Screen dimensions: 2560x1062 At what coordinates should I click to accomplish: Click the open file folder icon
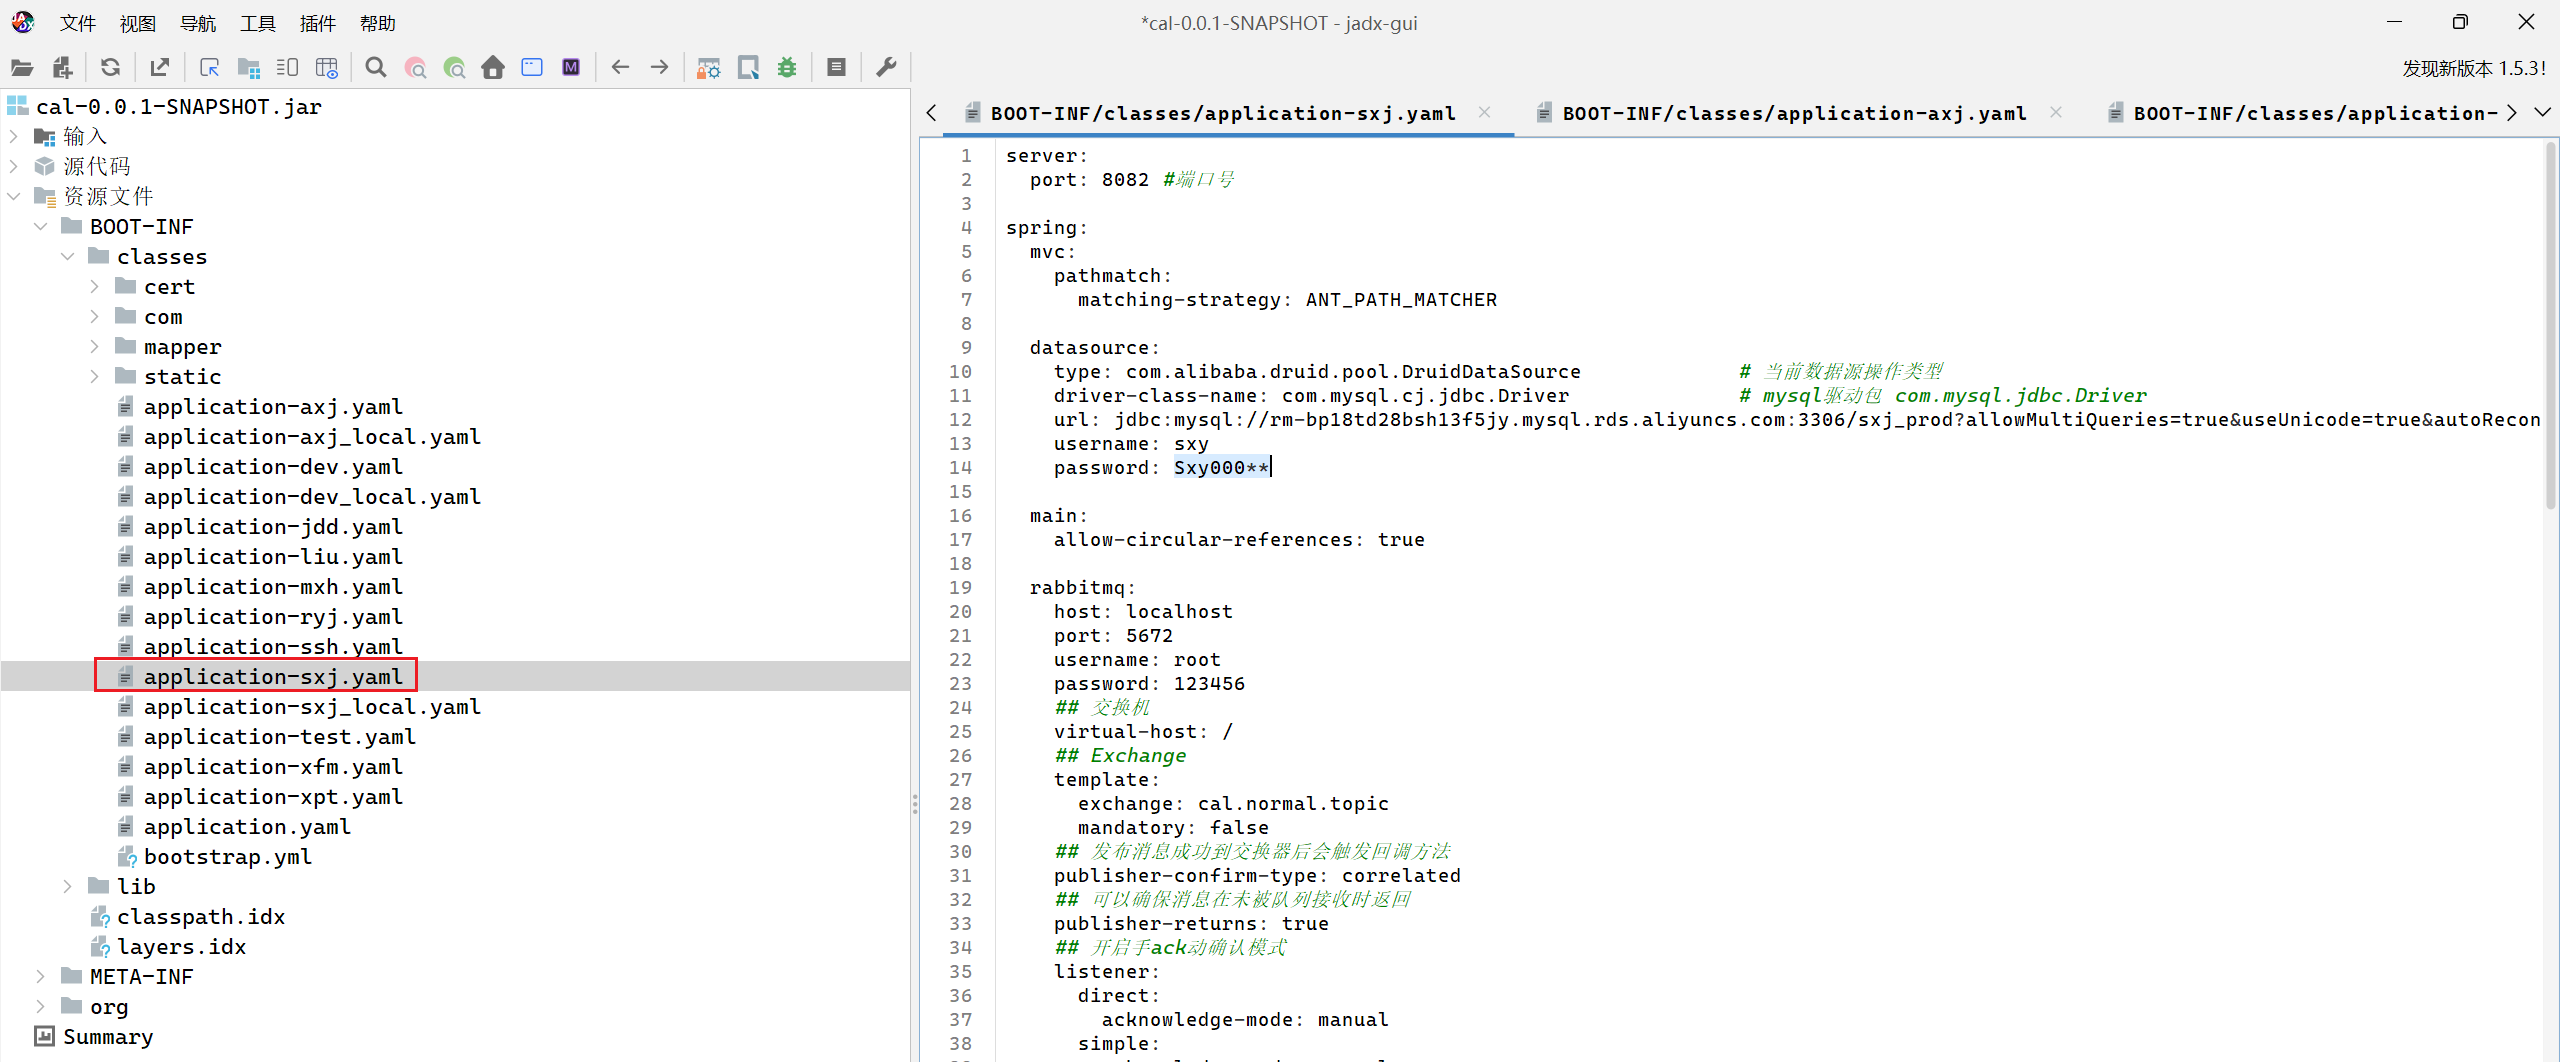pos(22,68)
